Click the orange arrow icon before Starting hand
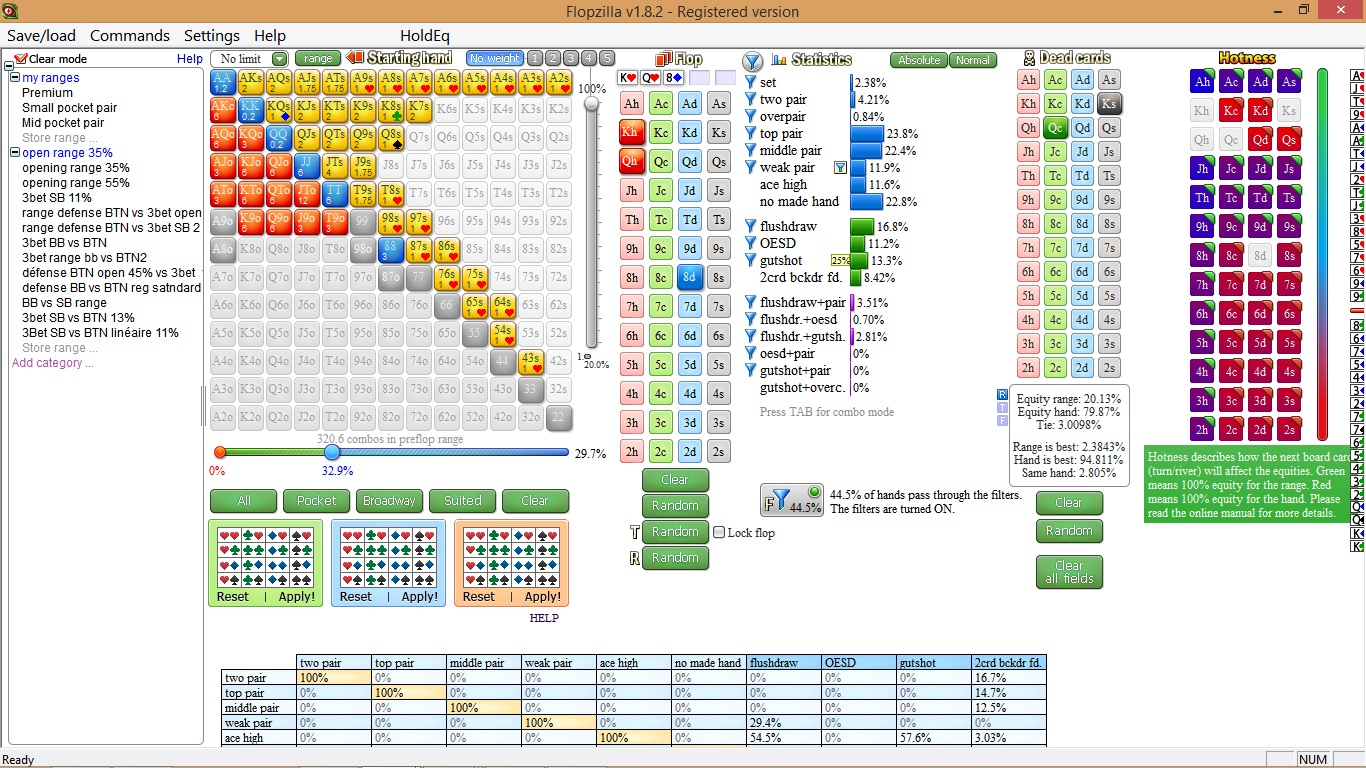The height and width of the screenshot is (768, 1366). [x=355, y=58]
